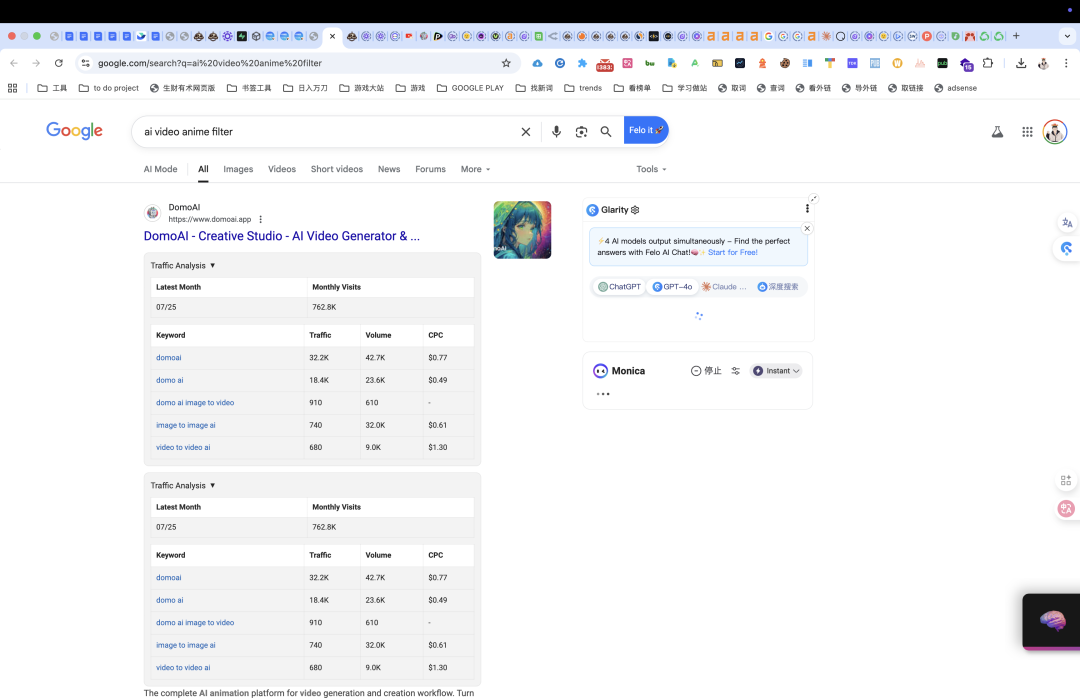Expand the Glarity panel arrow icon
The image size is (1080, 698).
(813, 198)
